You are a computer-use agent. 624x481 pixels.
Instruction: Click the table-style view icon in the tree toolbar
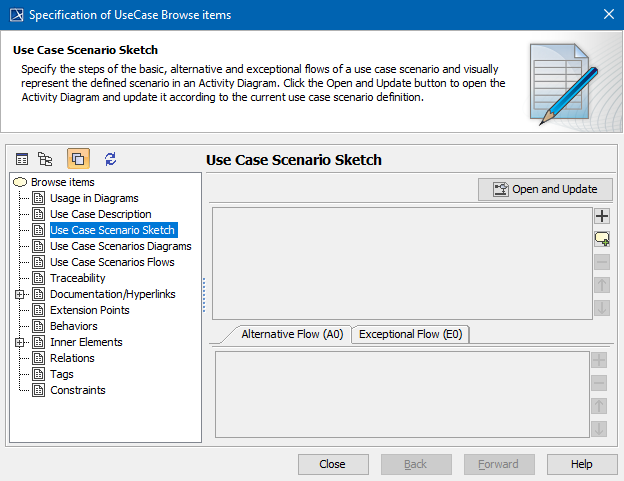coord(22,159)
